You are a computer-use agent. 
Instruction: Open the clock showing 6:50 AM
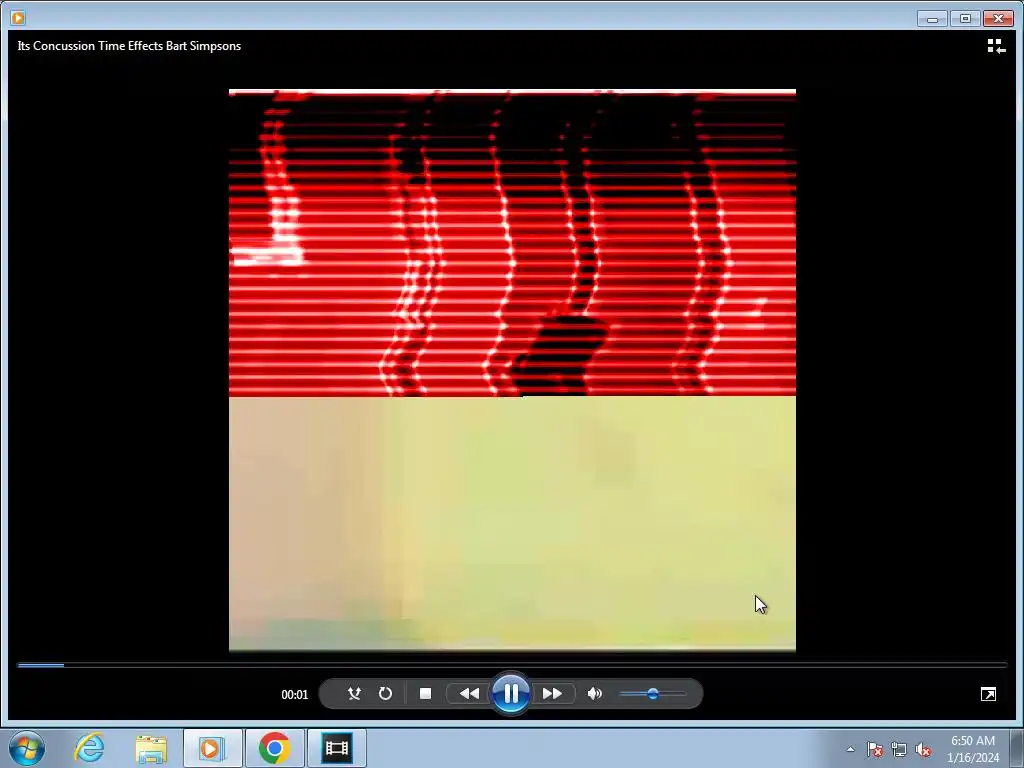point(973,748)
